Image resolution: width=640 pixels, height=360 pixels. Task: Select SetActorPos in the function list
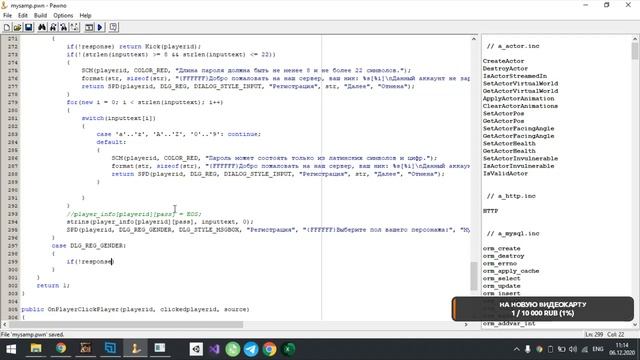click(x=503, y=113)
